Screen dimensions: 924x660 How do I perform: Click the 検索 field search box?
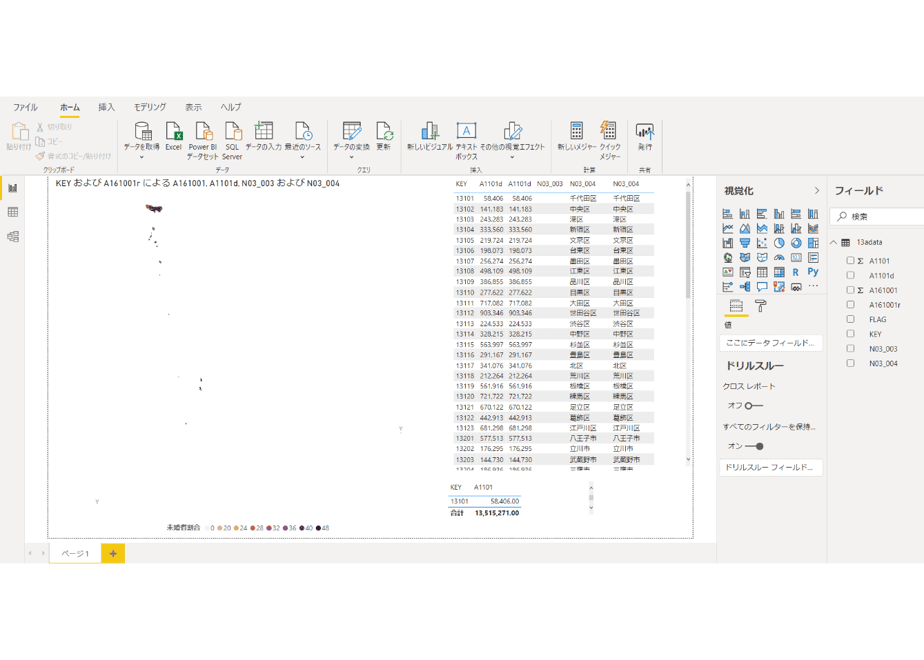pyautogui.click(x=877, y=216)
